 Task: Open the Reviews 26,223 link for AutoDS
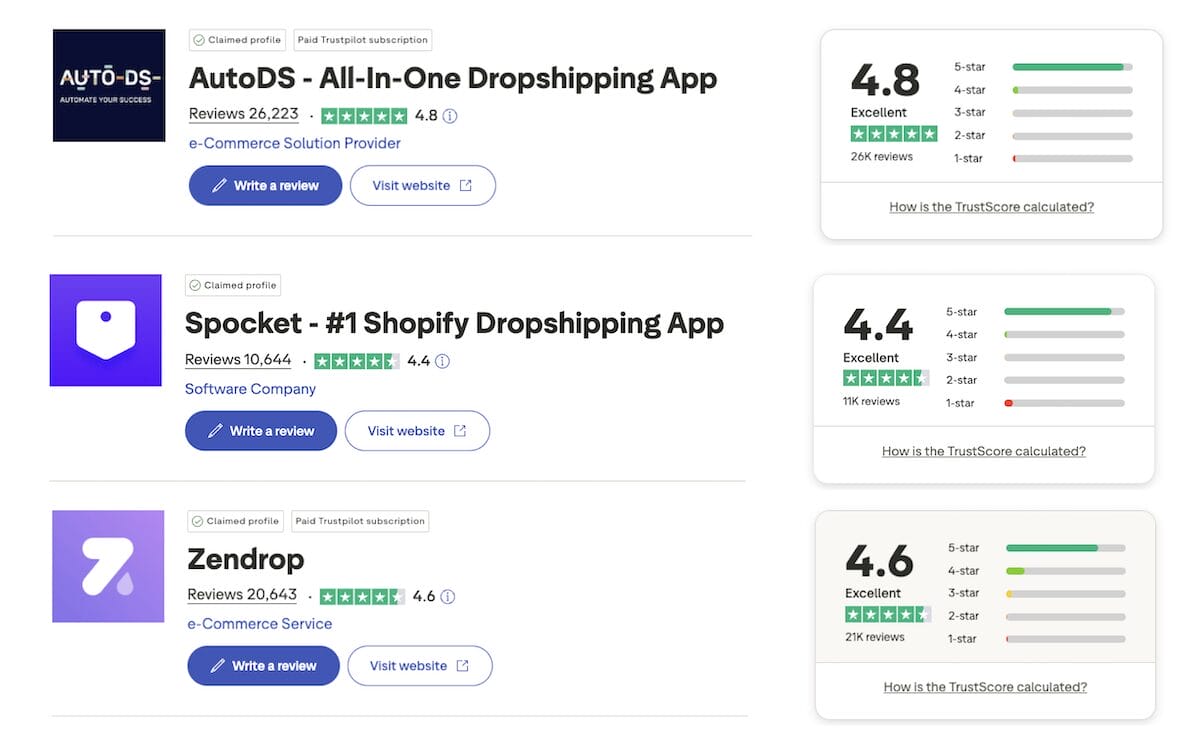click(x=243, y=113)
